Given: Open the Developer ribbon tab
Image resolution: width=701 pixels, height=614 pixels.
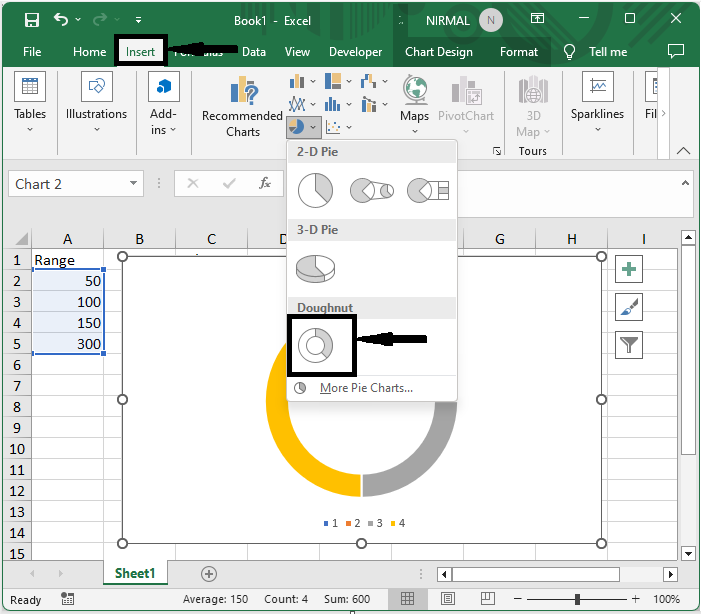Looking at the screenshot, I should (x=355, y=52).
